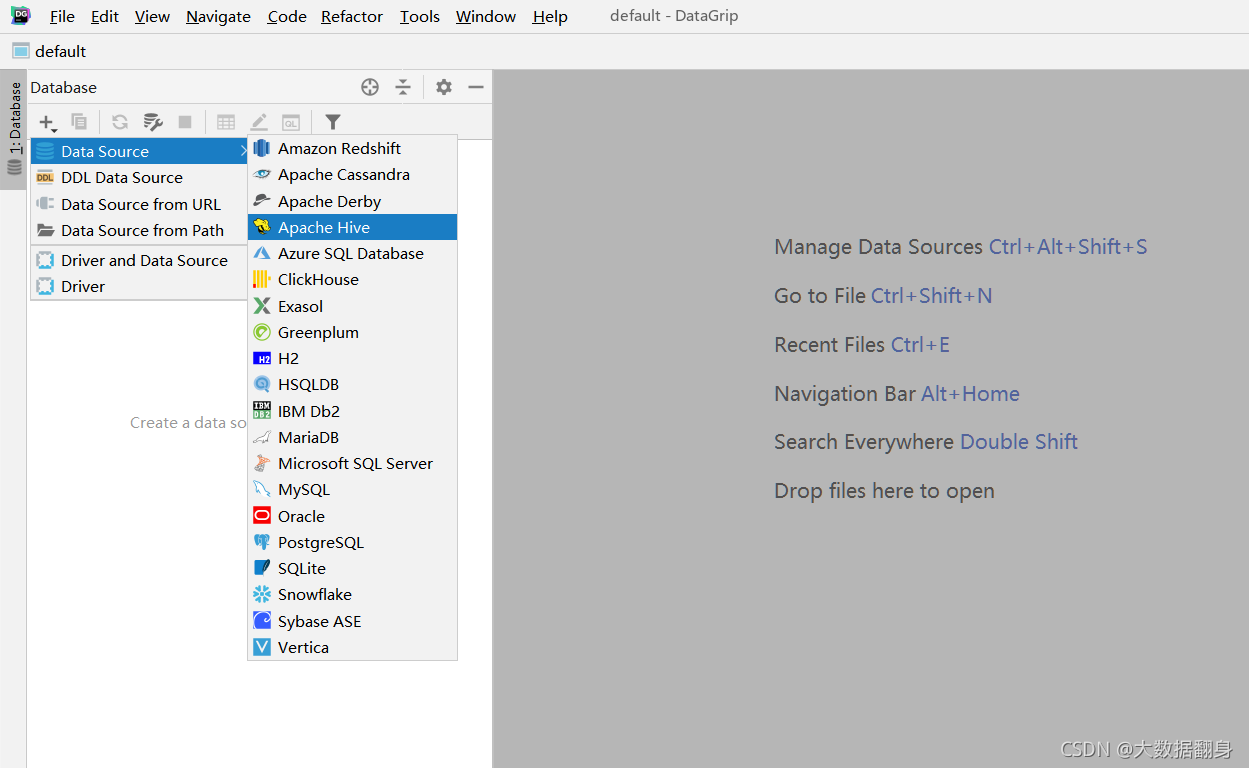Click the Database panel title
The image size is (1249, 768).
coord(64,87)
